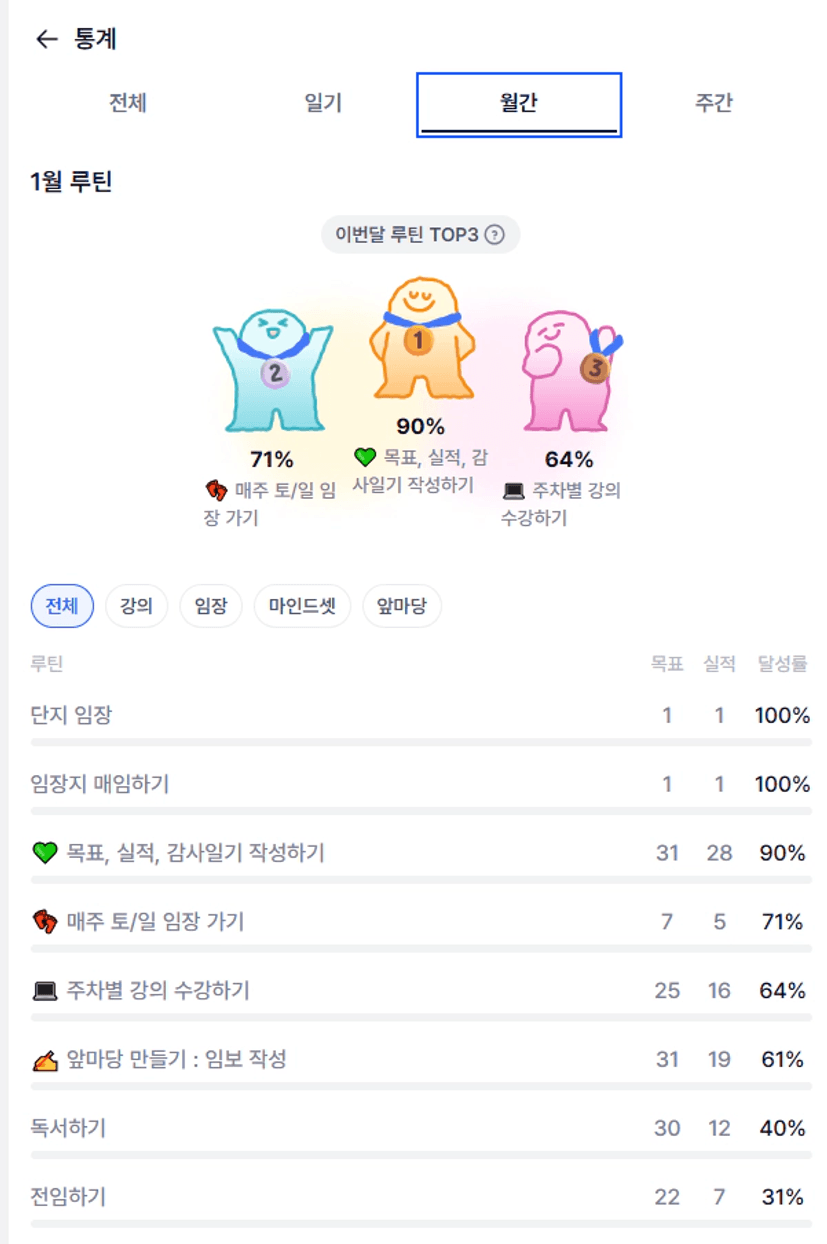Click the first-place orange medal character
This screenshot has height=1244, width=827.
[x=420, y=338]
